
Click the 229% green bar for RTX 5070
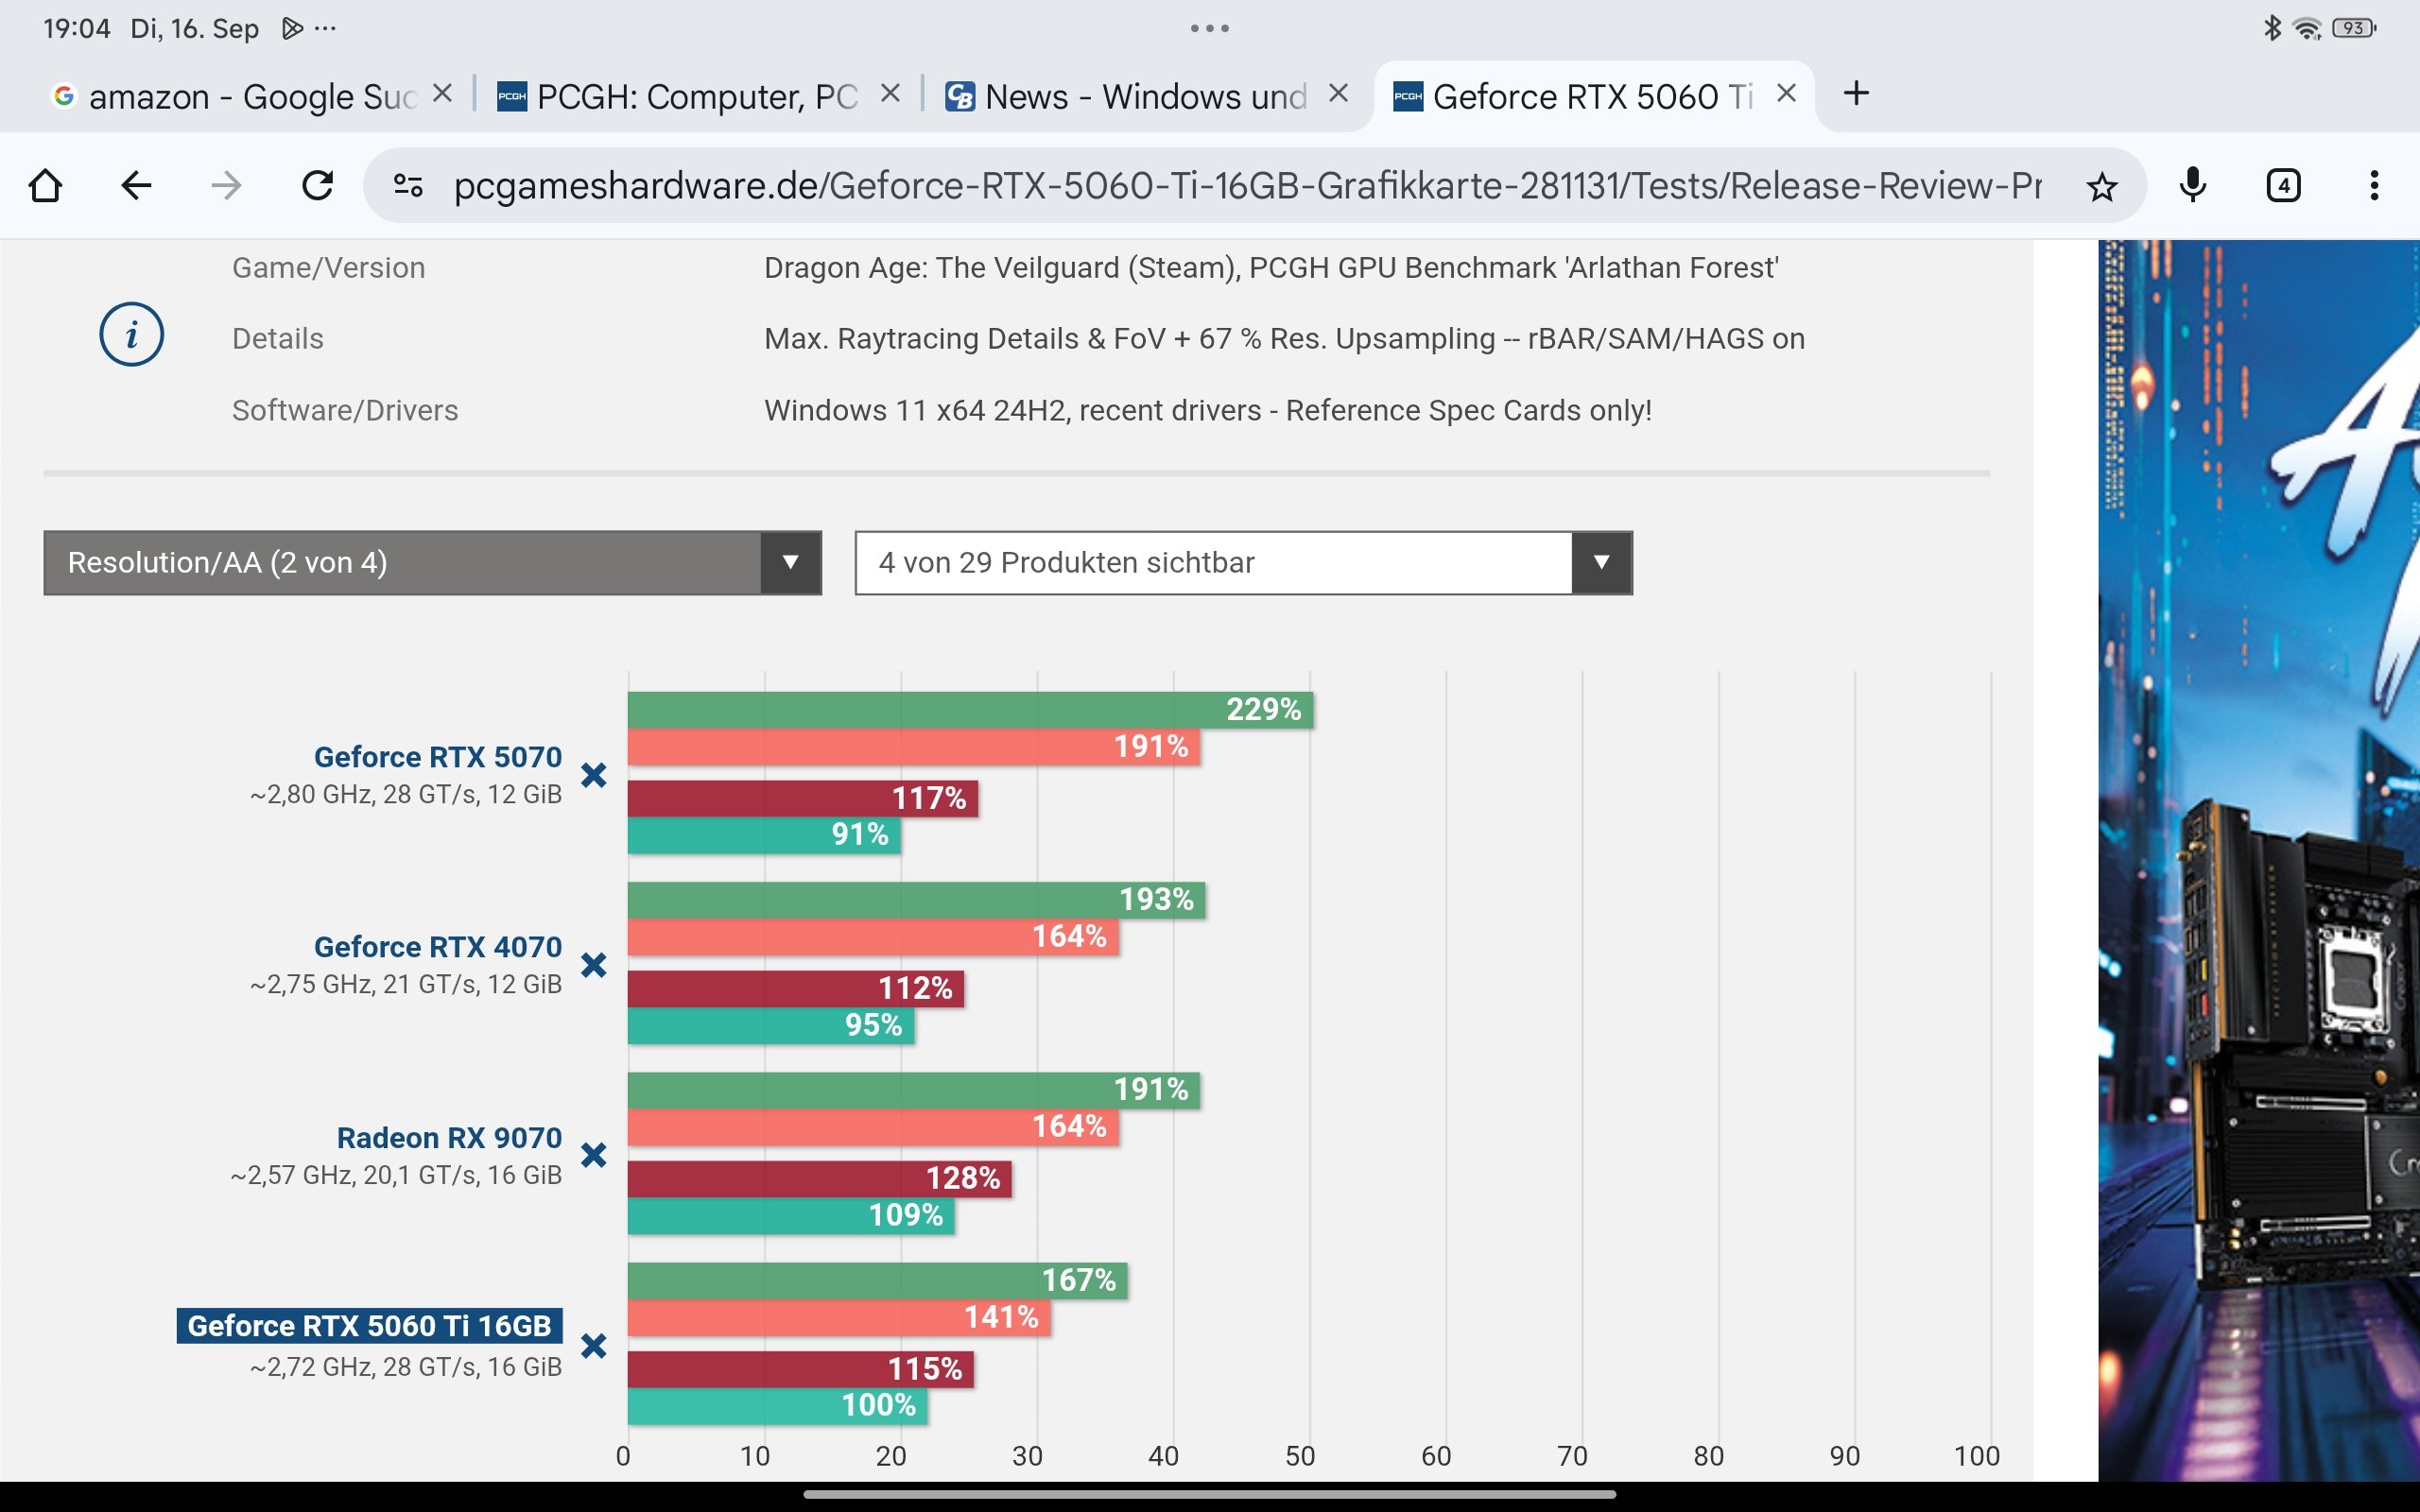pyautogui.click(x=970, y=710)
